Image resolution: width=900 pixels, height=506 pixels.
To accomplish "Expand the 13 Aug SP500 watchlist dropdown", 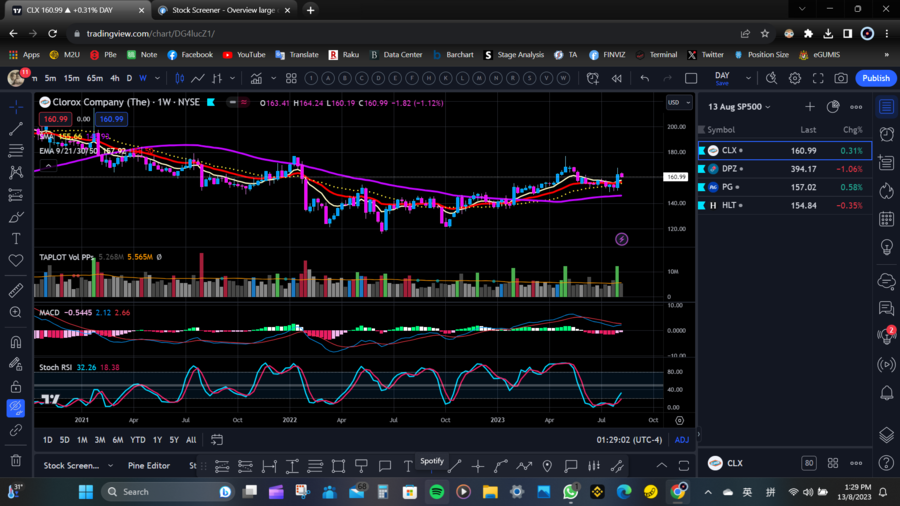I will coord(768,107).
